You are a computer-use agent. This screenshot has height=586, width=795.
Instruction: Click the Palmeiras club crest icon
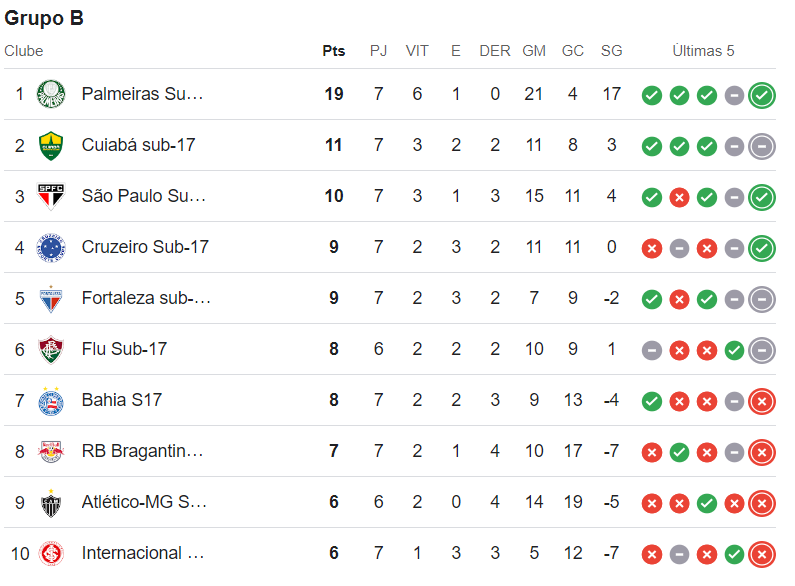(50, 94)
